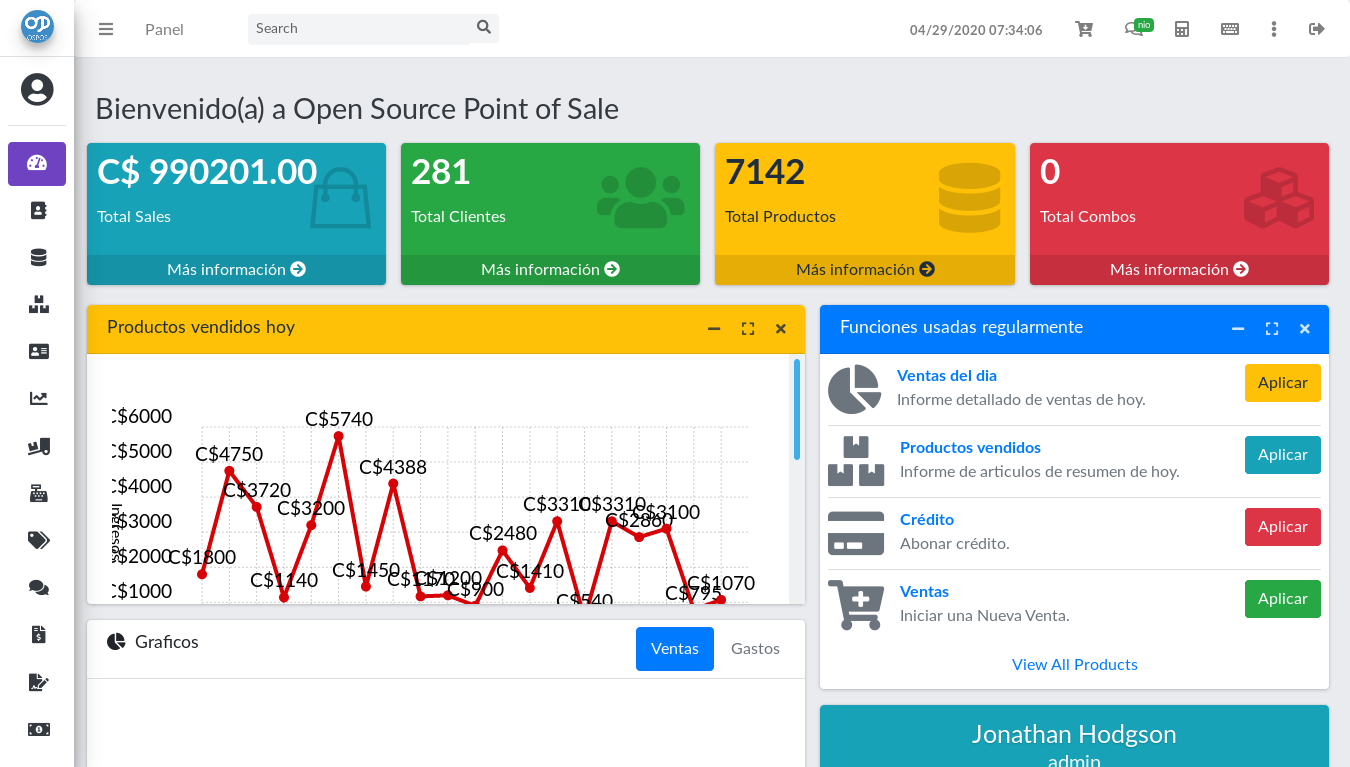Collapse the Funciones usadas regularmente panel
The height and width of the screenshot is (767, 1350).
[x=1238, y=328]
